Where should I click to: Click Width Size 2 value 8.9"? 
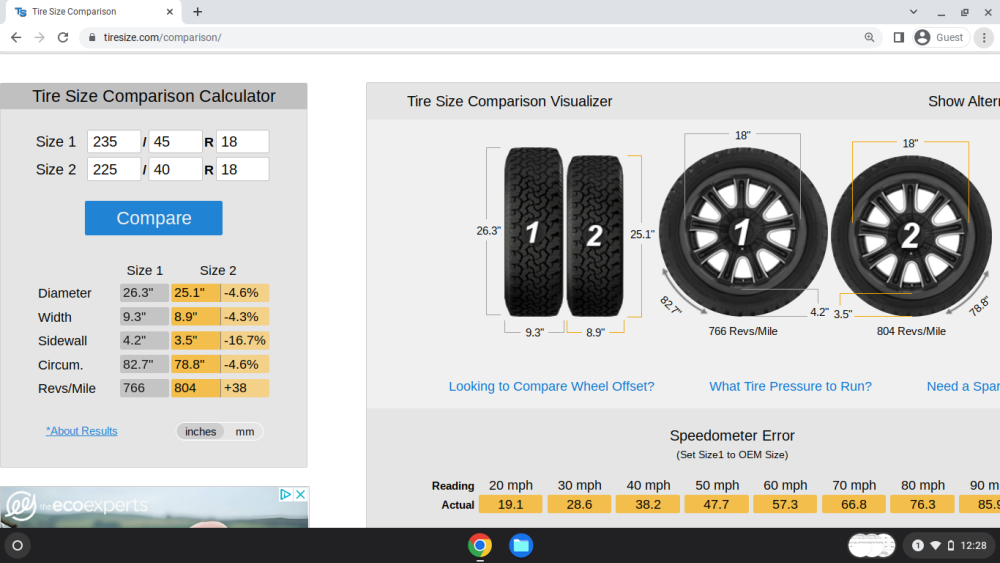pos(195,317)
